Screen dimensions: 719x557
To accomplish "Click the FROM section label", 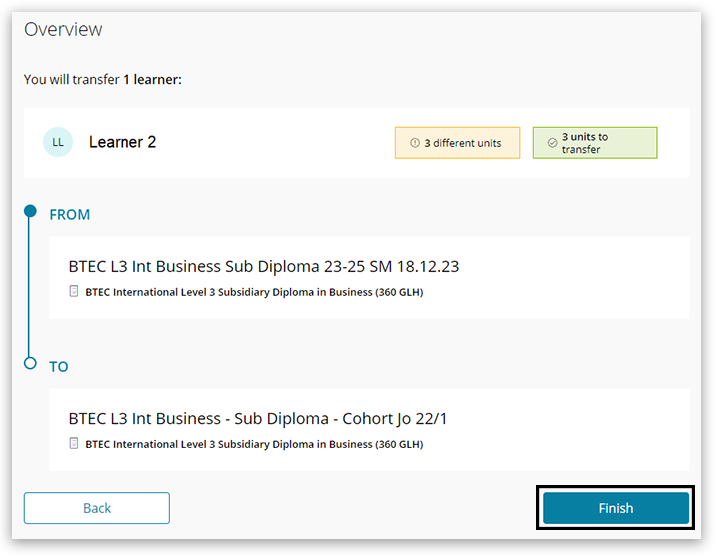I will pos(70,215).
